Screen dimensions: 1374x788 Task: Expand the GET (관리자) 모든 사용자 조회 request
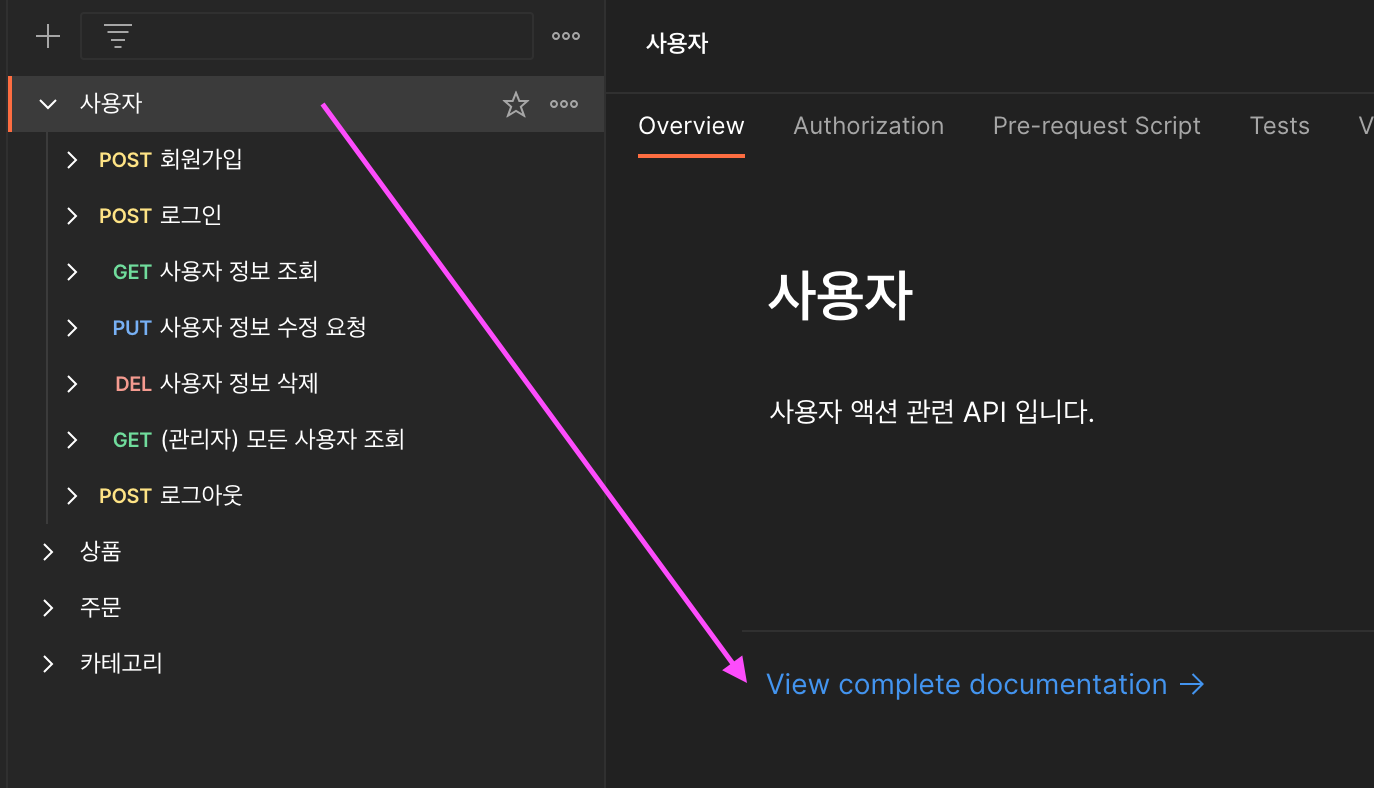click(72, 440)
